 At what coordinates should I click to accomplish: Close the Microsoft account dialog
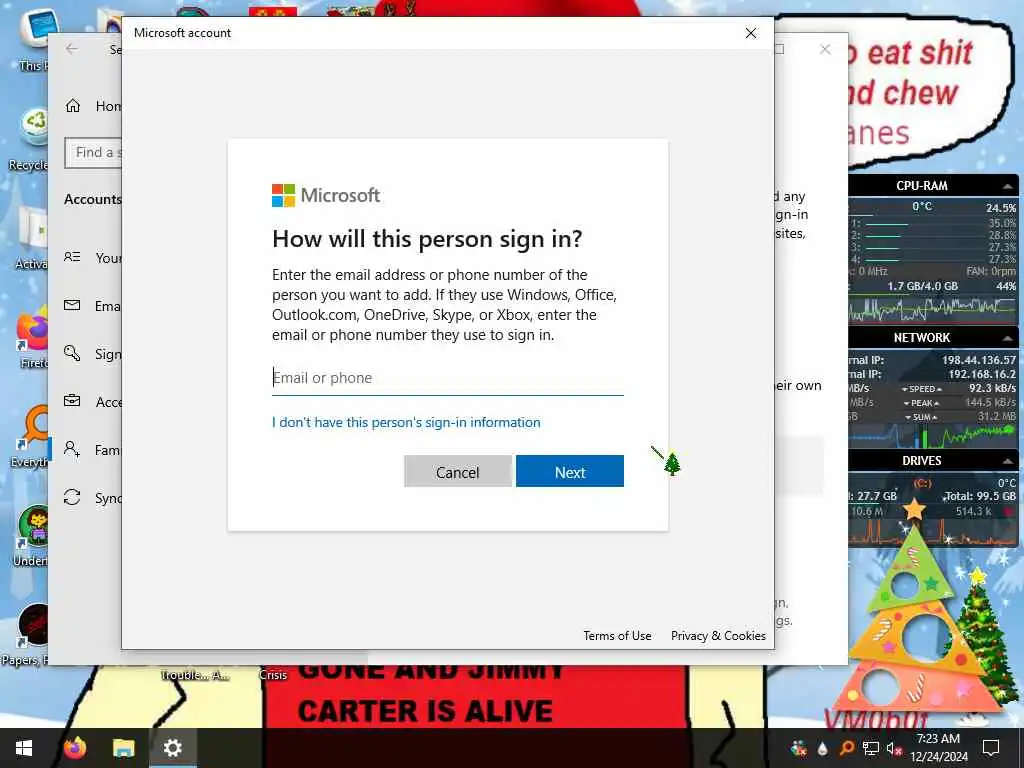coord(751,33)
